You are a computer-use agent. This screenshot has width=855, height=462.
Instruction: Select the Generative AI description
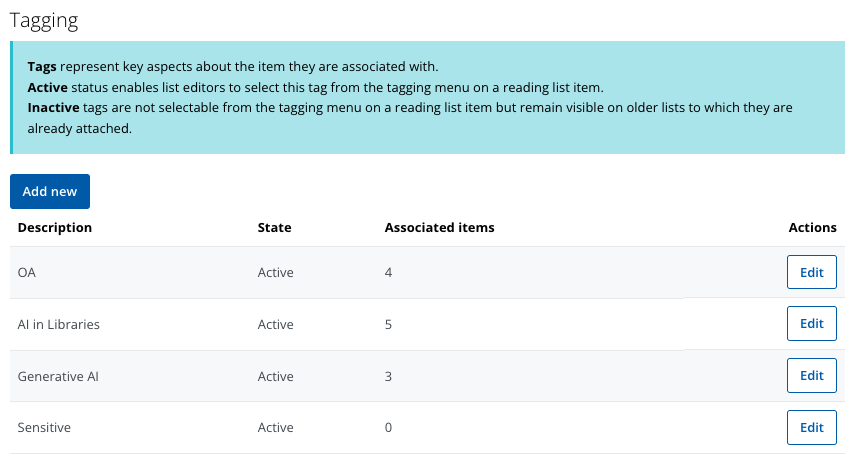58,376
